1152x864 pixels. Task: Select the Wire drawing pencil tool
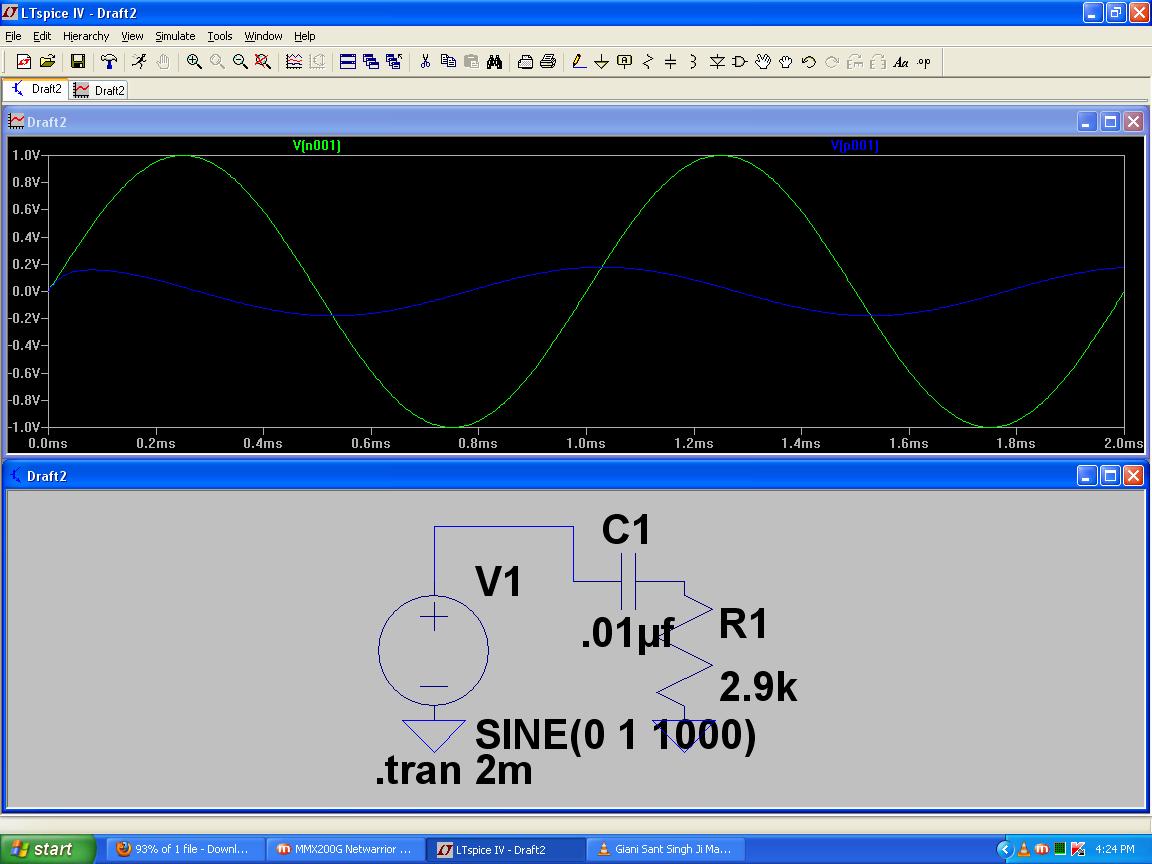point(579,62)
